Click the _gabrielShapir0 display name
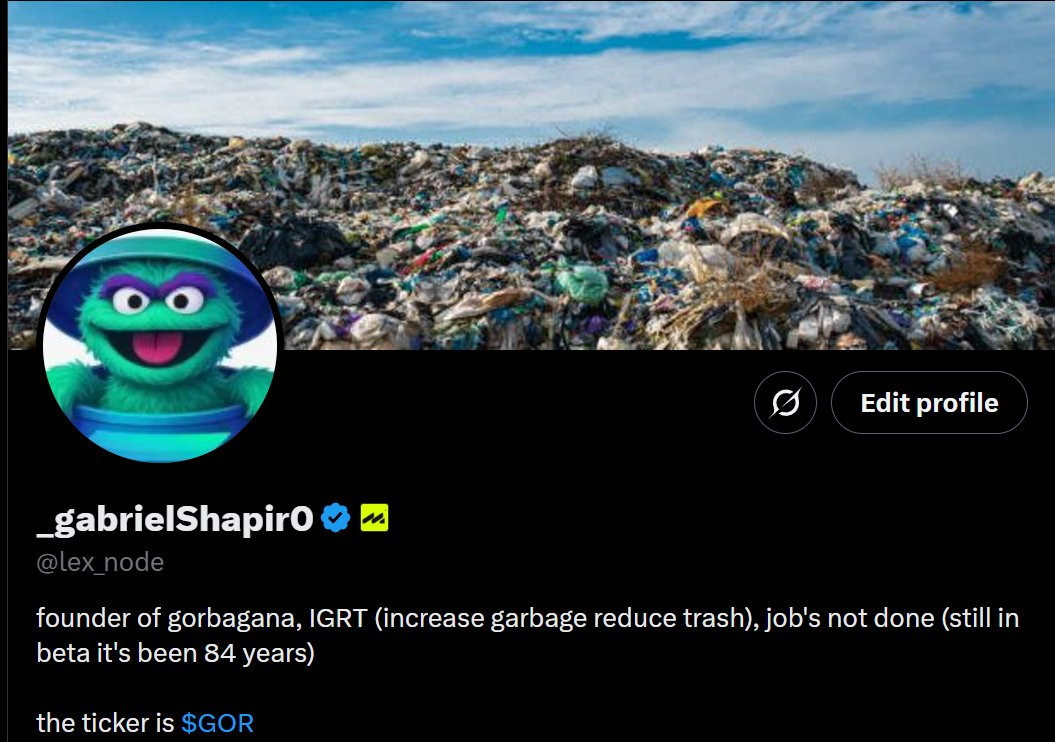This screenshot has height=742, width=1055. [175, 519]
